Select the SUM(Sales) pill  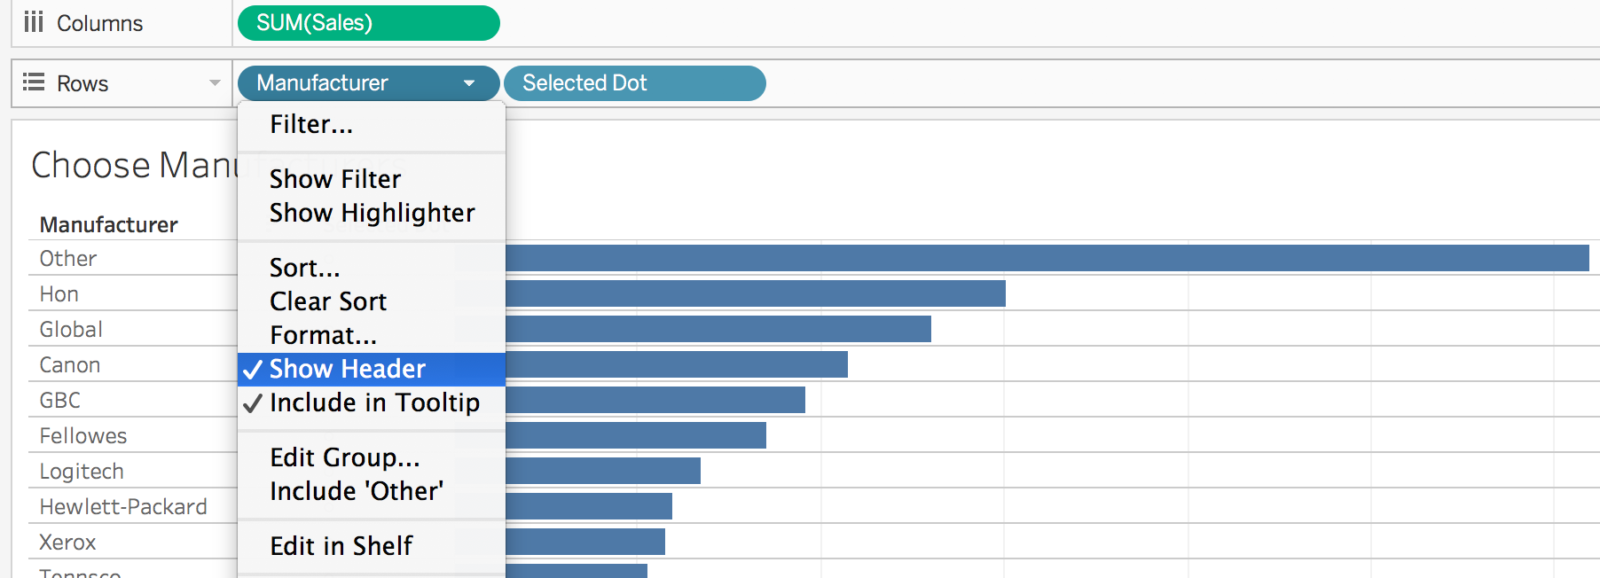point(368,23)
